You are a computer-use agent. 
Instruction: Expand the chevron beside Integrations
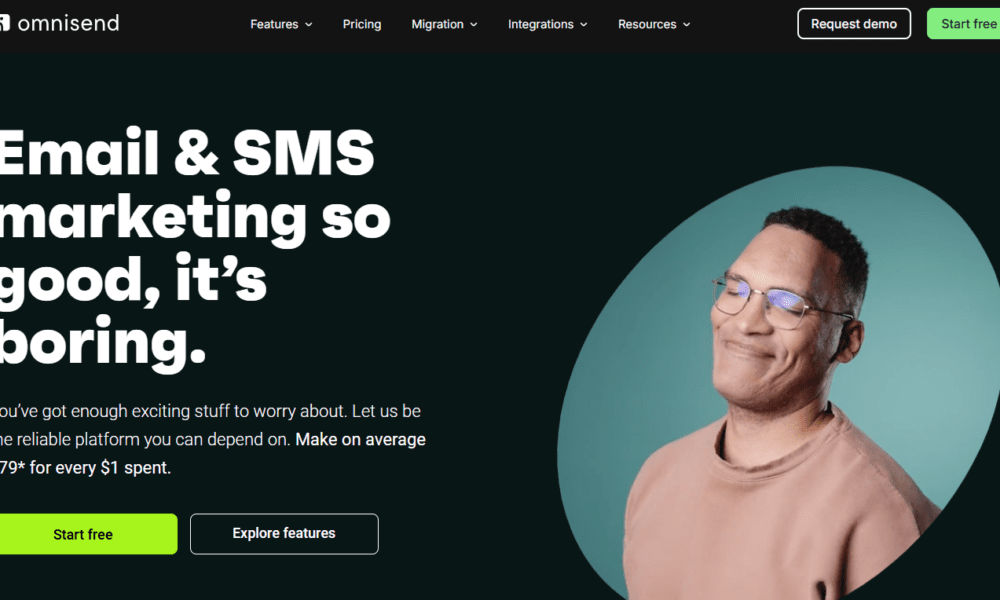584,24
